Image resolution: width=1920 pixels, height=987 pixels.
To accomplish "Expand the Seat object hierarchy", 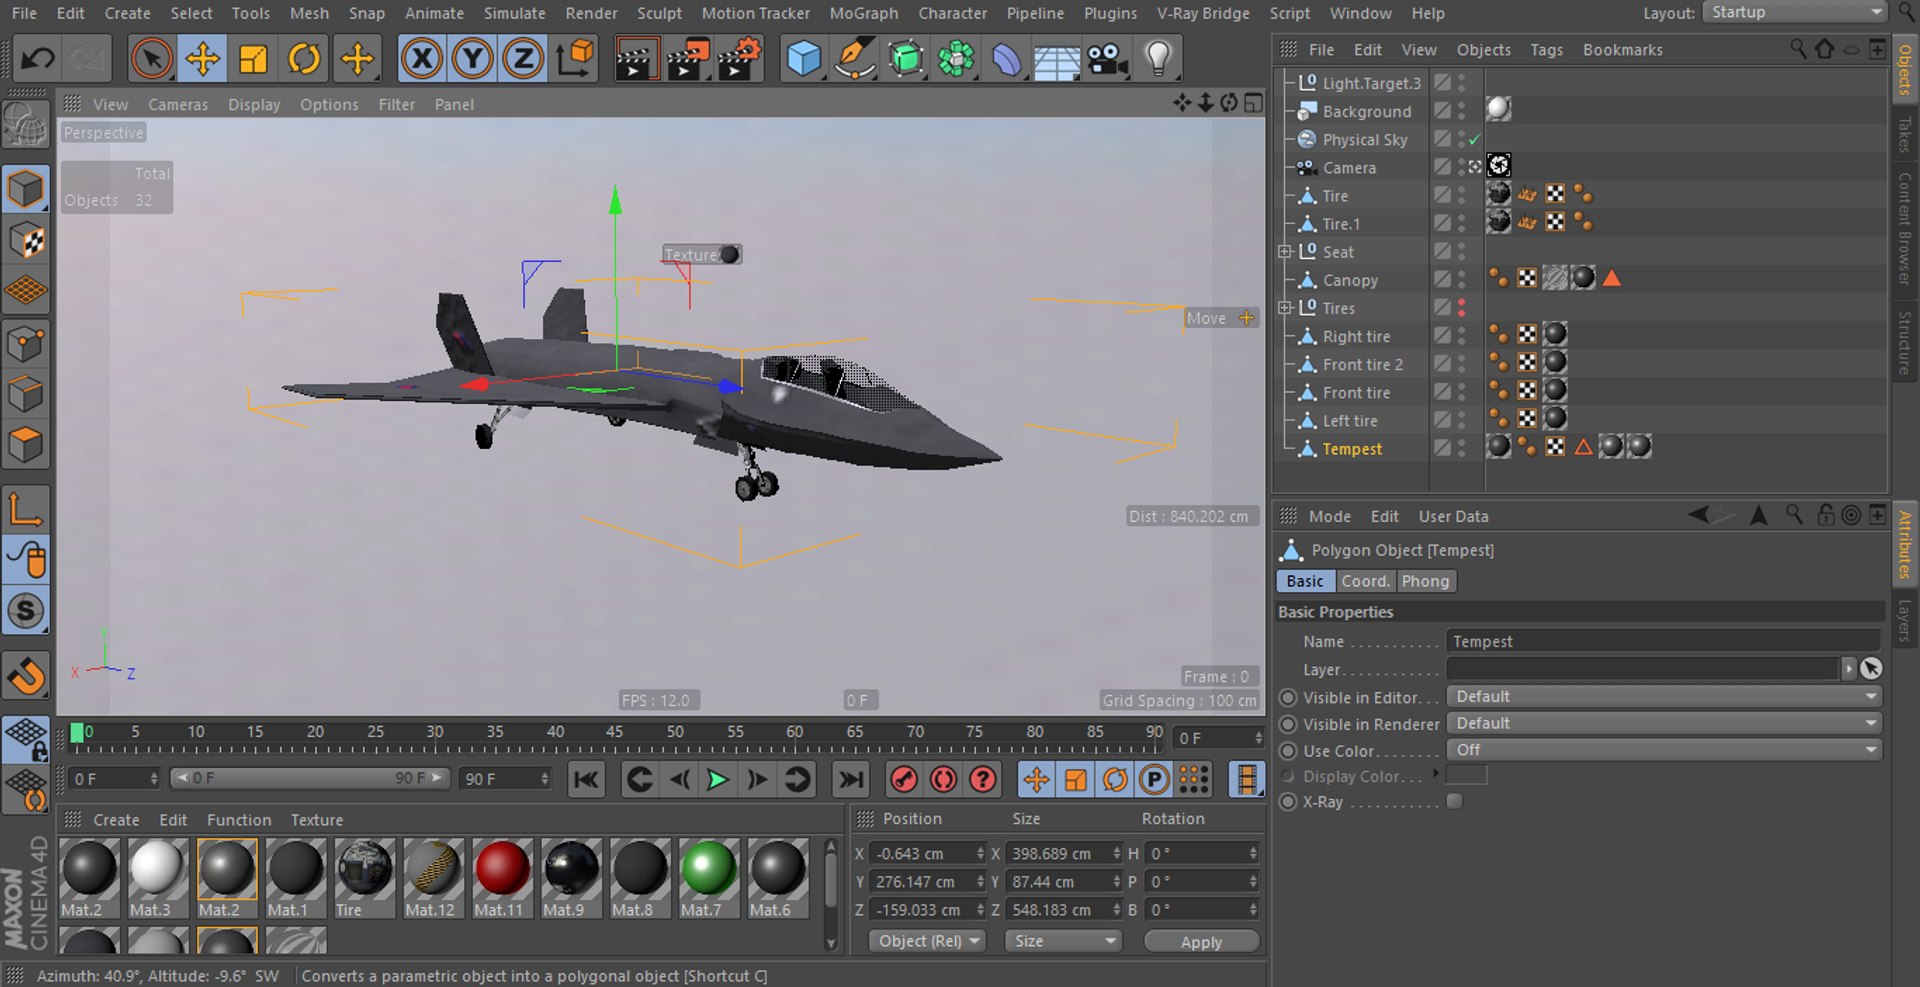I will pos(1285,252).
